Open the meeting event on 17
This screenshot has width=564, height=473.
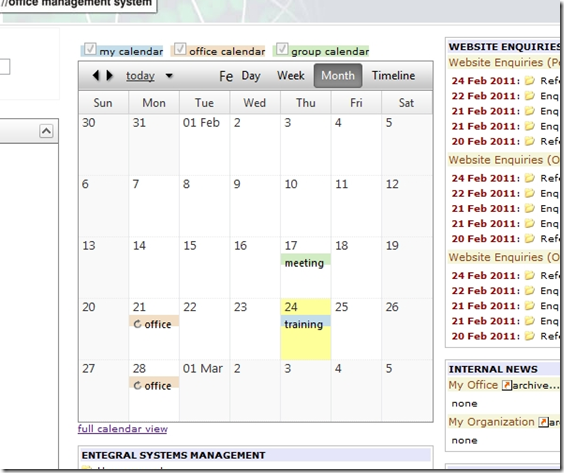pos(305,263)
